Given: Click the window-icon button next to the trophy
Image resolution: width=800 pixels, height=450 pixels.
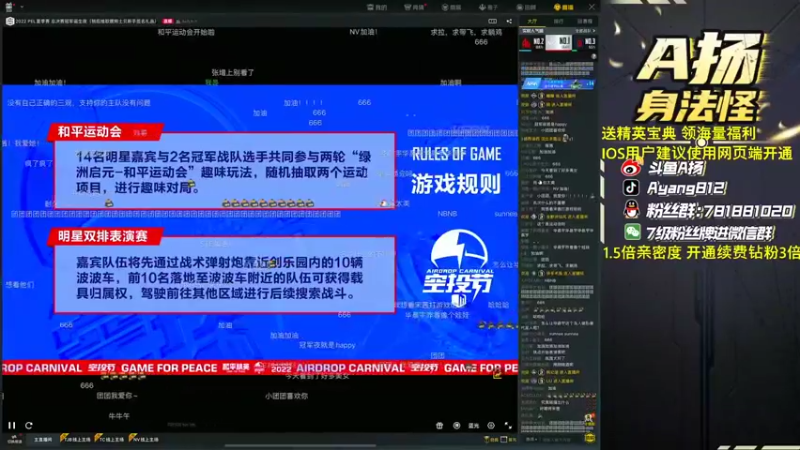Looking at the screenshot, I should (508, 439).
